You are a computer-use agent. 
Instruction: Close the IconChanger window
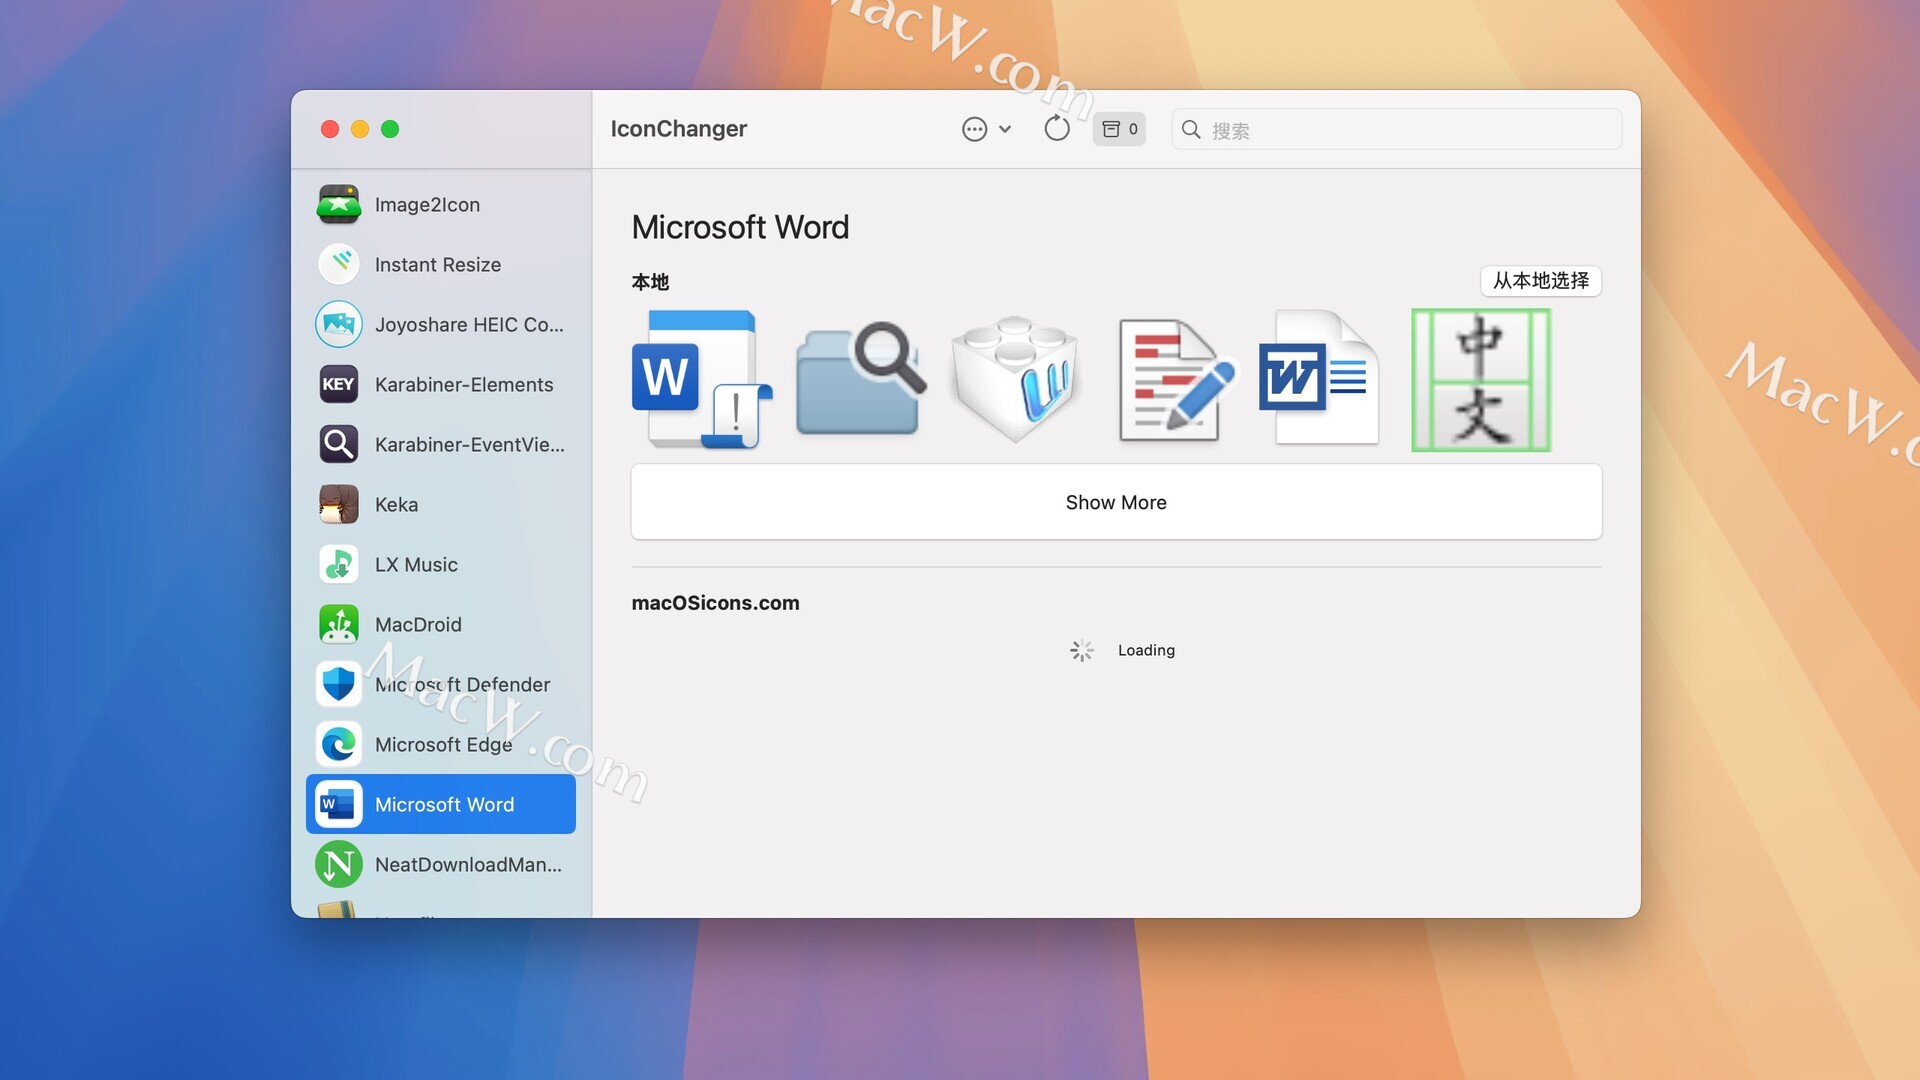tap(330, 129)
